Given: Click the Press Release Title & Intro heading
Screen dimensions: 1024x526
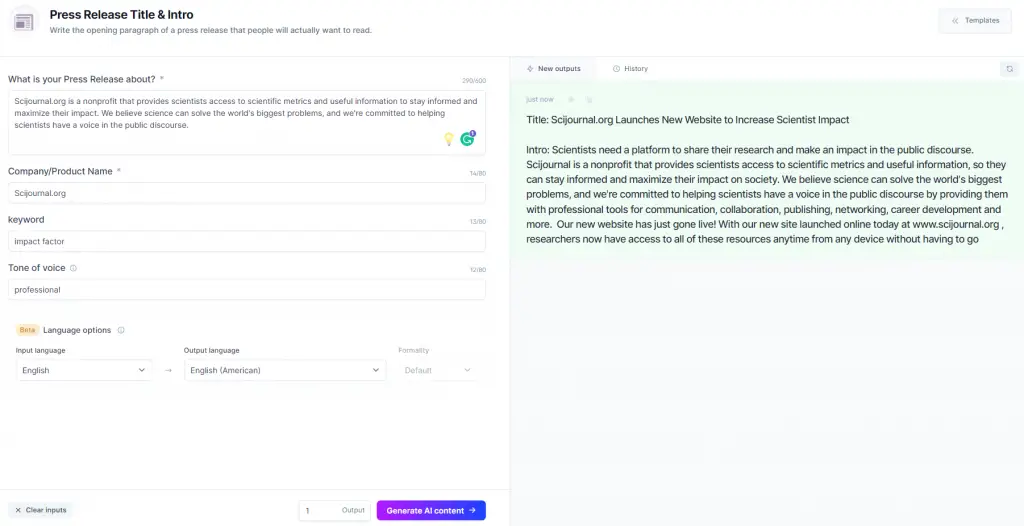Looking at the screenshot, I should [121, 14].
